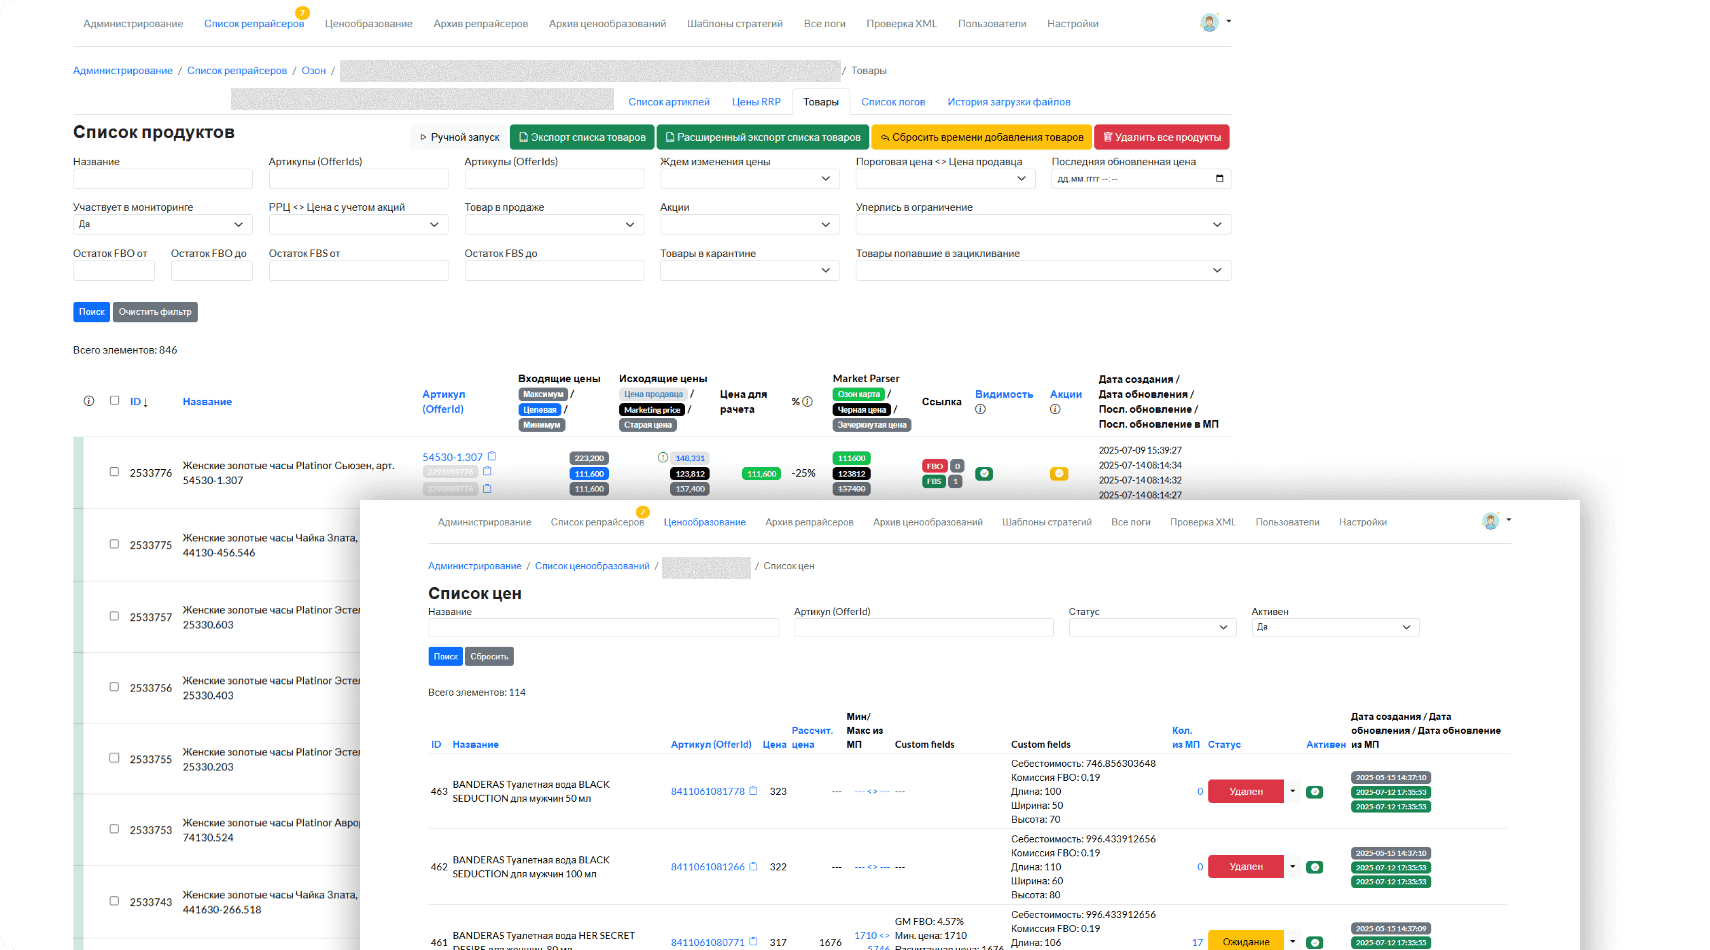Open the Акции filter dropdown

pos(748,224)
